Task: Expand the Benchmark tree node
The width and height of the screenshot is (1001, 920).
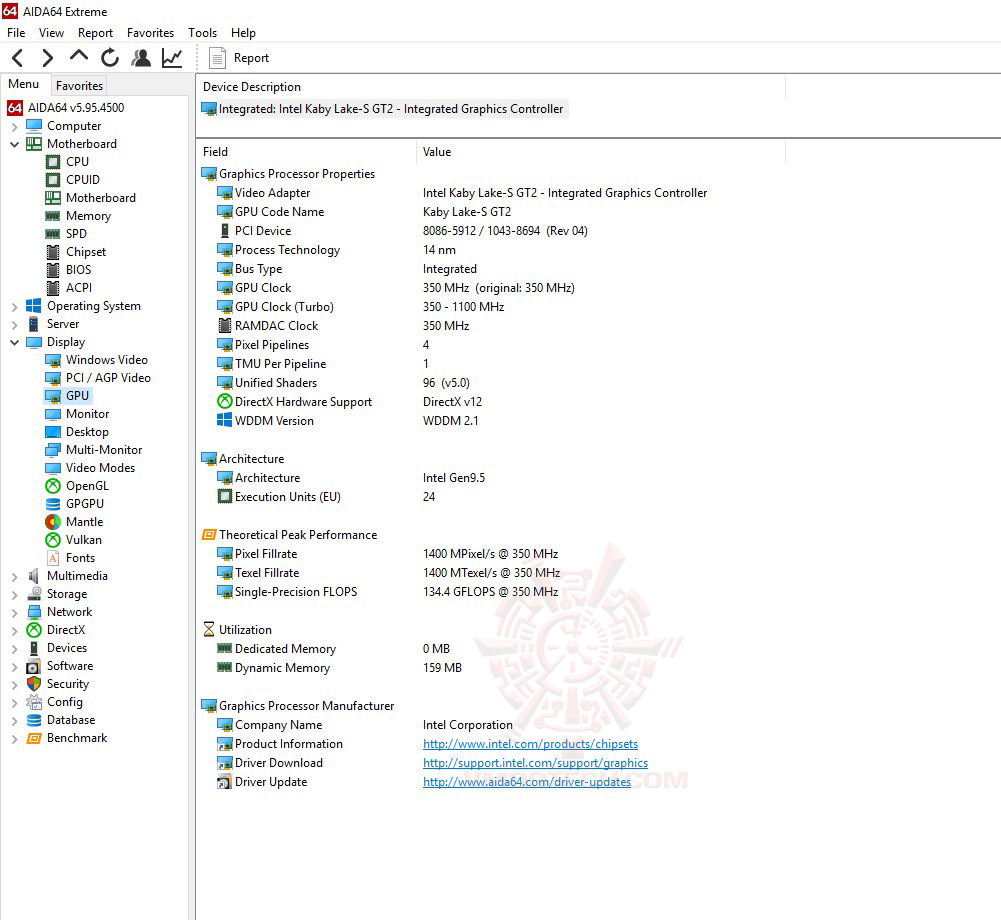Action: pos(14,739)
